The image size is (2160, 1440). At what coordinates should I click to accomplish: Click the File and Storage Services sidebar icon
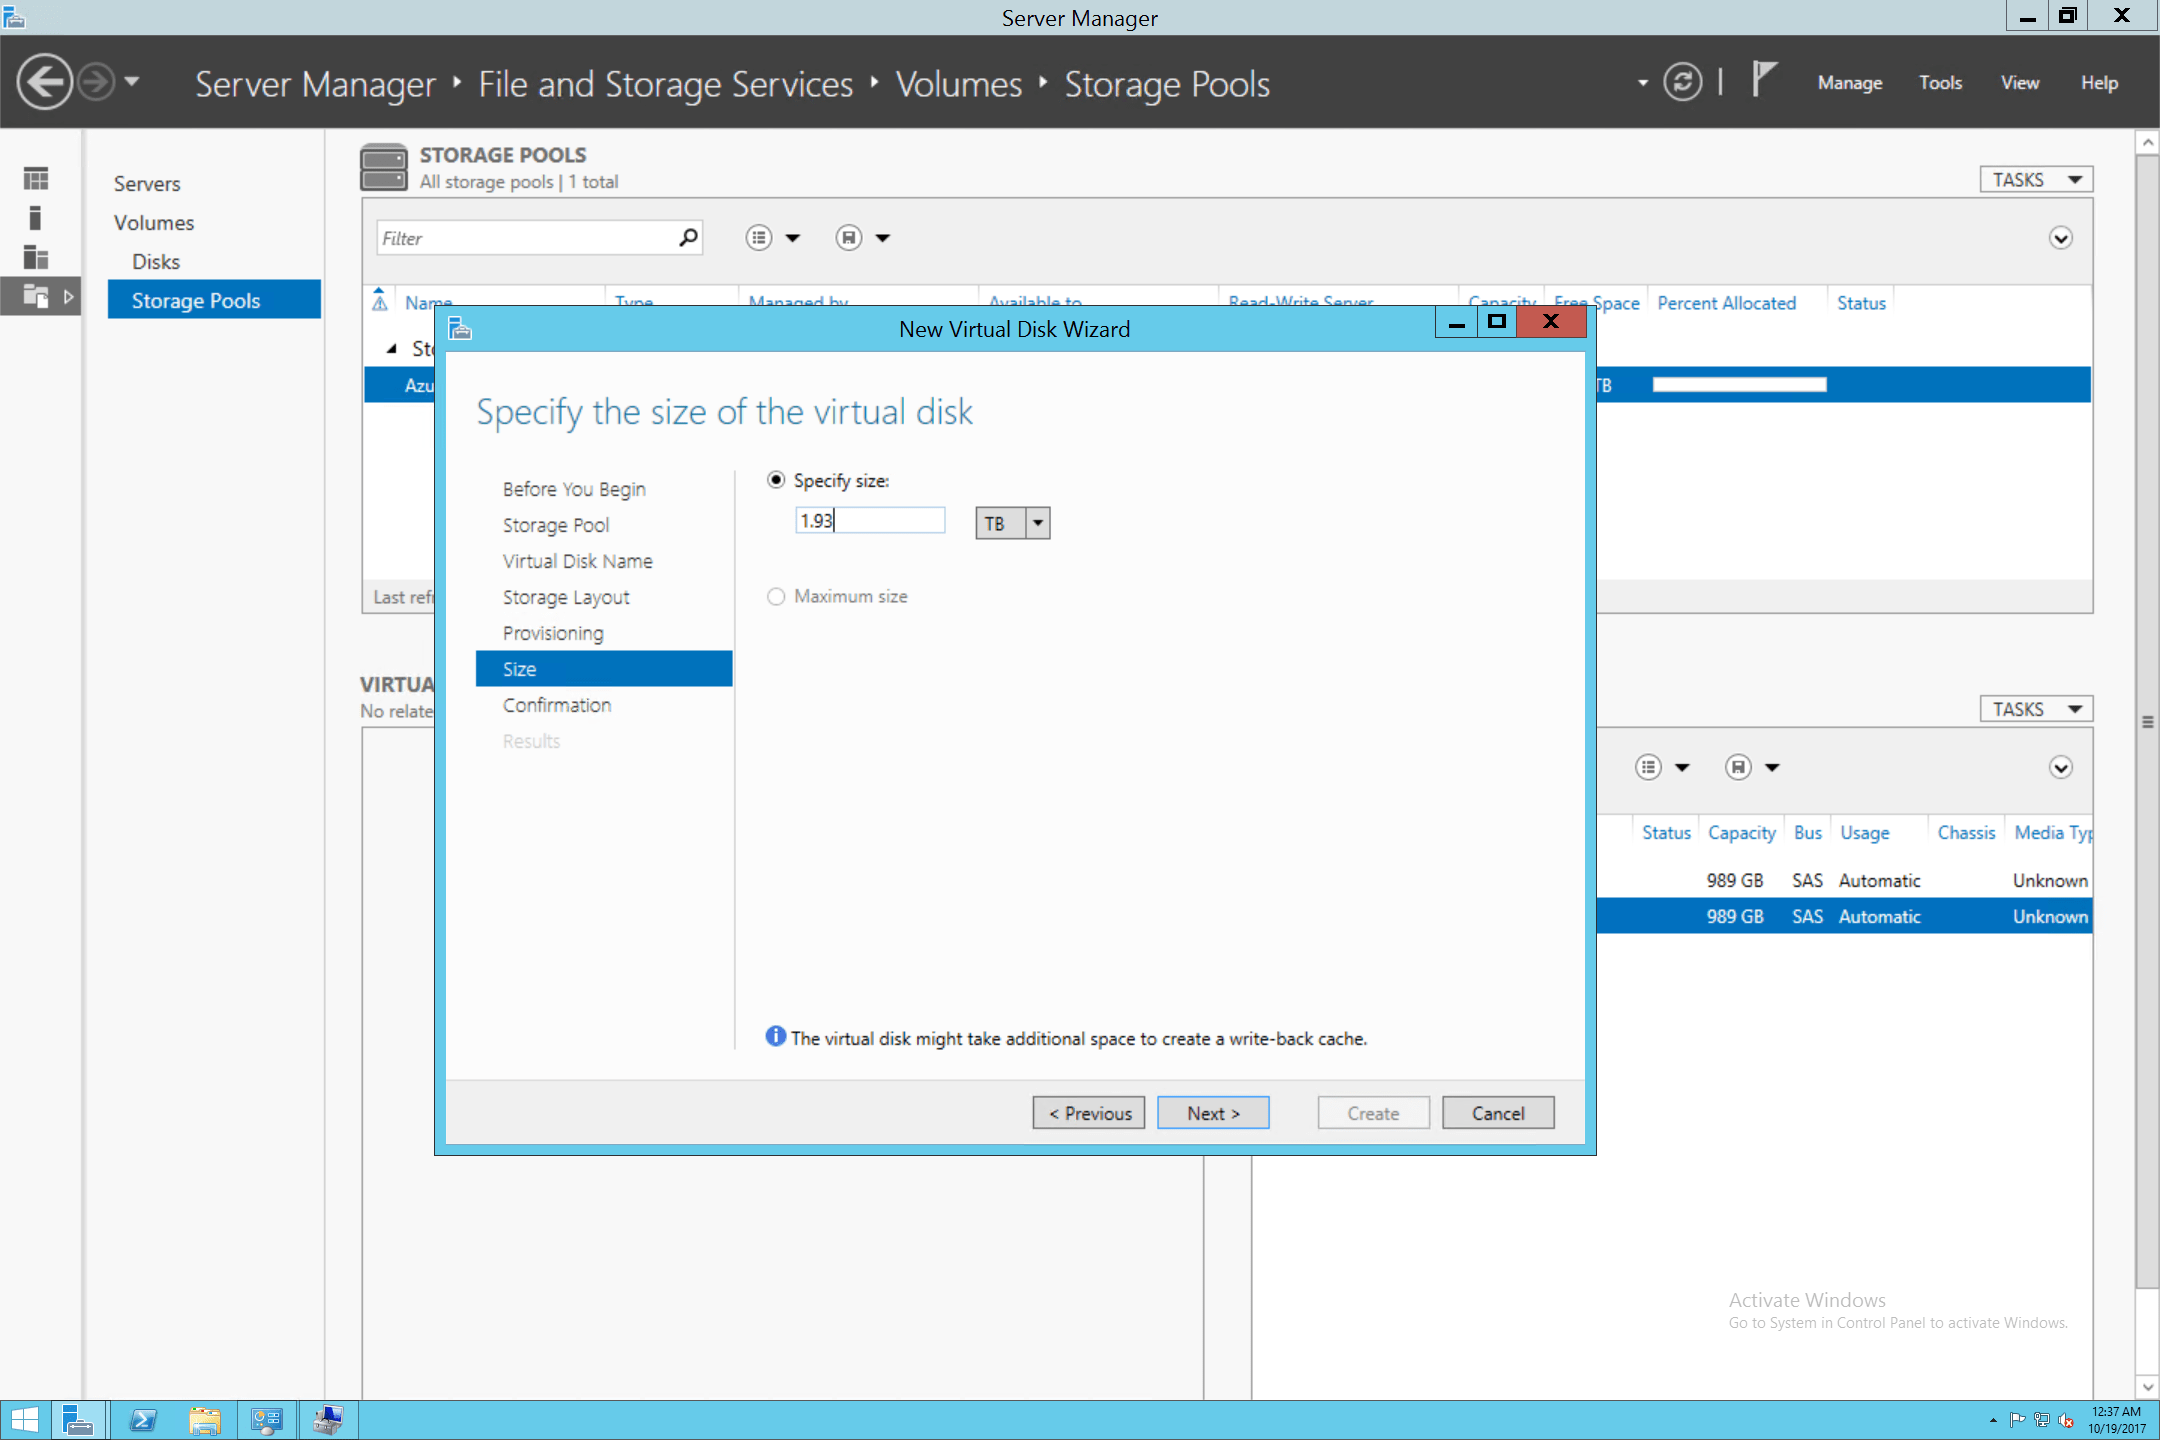click(x=36, y=296)
